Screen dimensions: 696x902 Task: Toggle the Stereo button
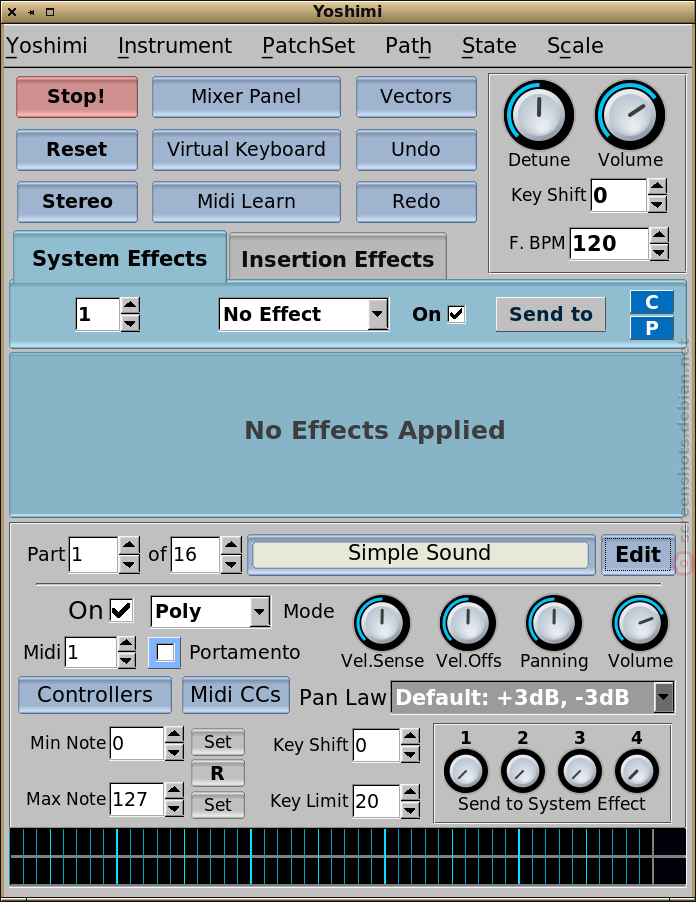tap(77, 202)
